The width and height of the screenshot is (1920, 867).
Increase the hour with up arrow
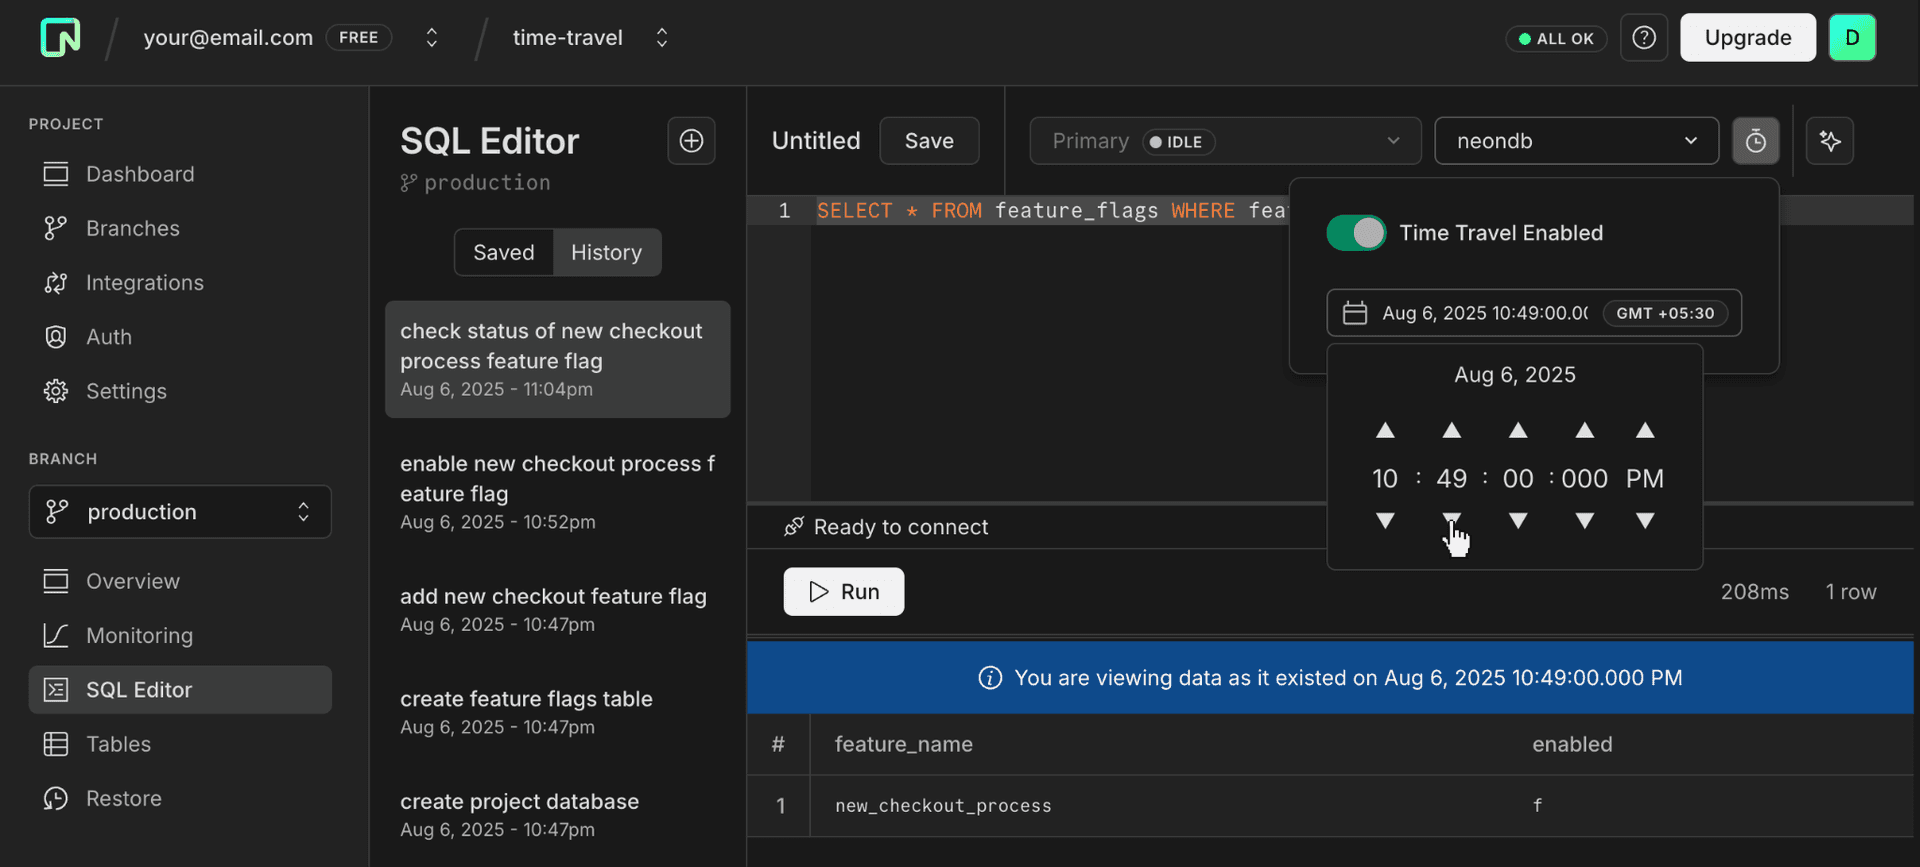pyautogui.click(x=1385, y=431)
